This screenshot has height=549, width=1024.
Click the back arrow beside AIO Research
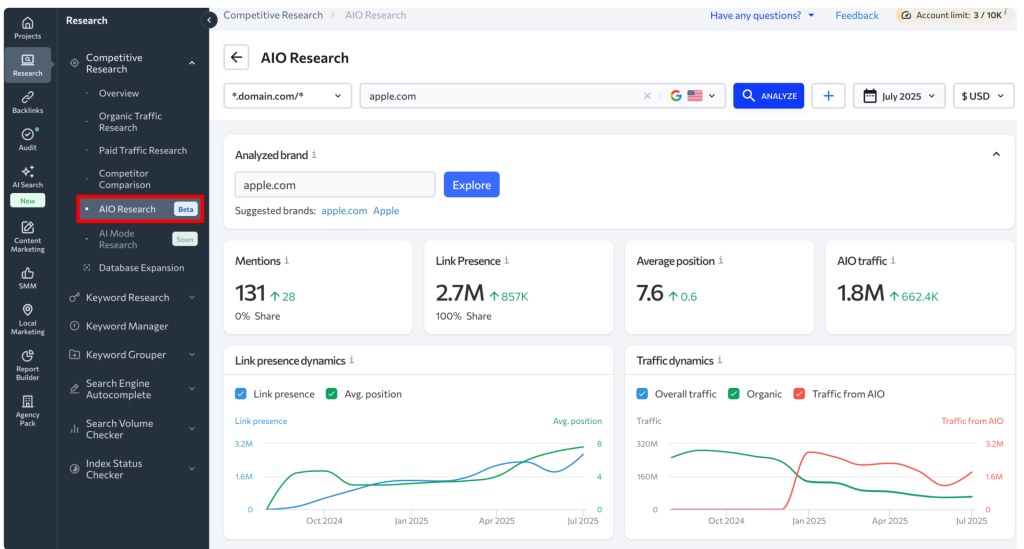click(x=236, y=57)
